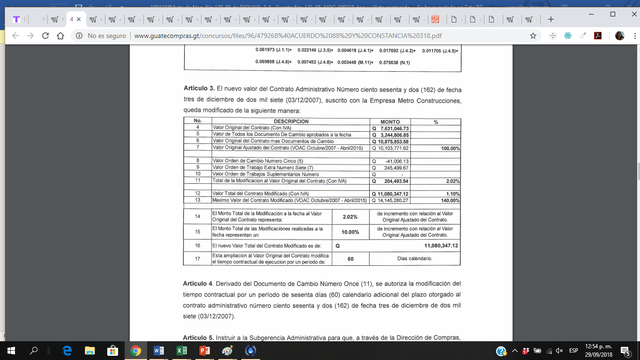Open File Explorer from taskbar
Viewport: 640px width, 360px height.
click(90, 351)
